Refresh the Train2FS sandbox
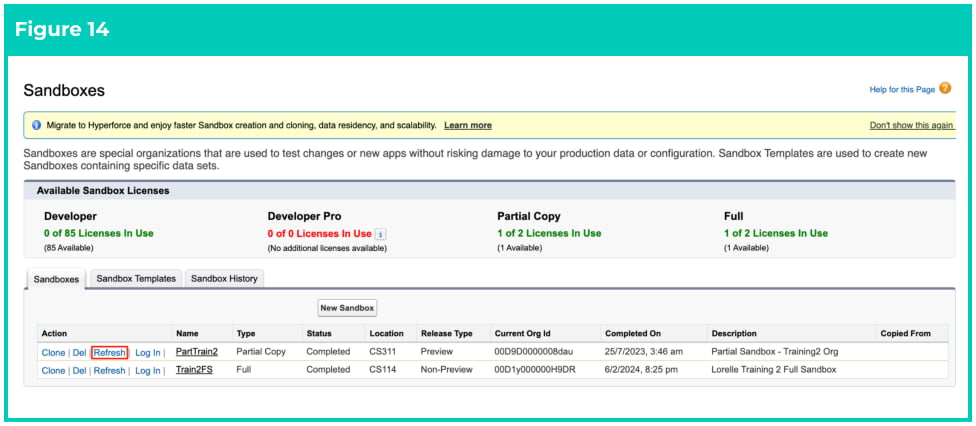This screenshot has height=426, width=976. click(x=110, y=371)
